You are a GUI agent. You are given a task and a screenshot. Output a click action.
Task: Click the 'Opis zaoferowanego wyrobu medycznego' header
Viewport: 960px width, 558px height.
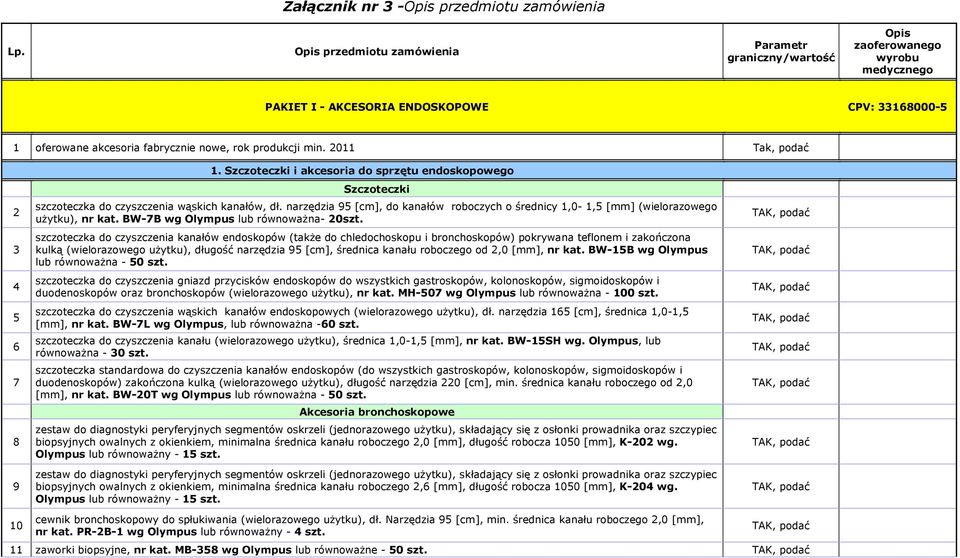[x=897, y=51]
